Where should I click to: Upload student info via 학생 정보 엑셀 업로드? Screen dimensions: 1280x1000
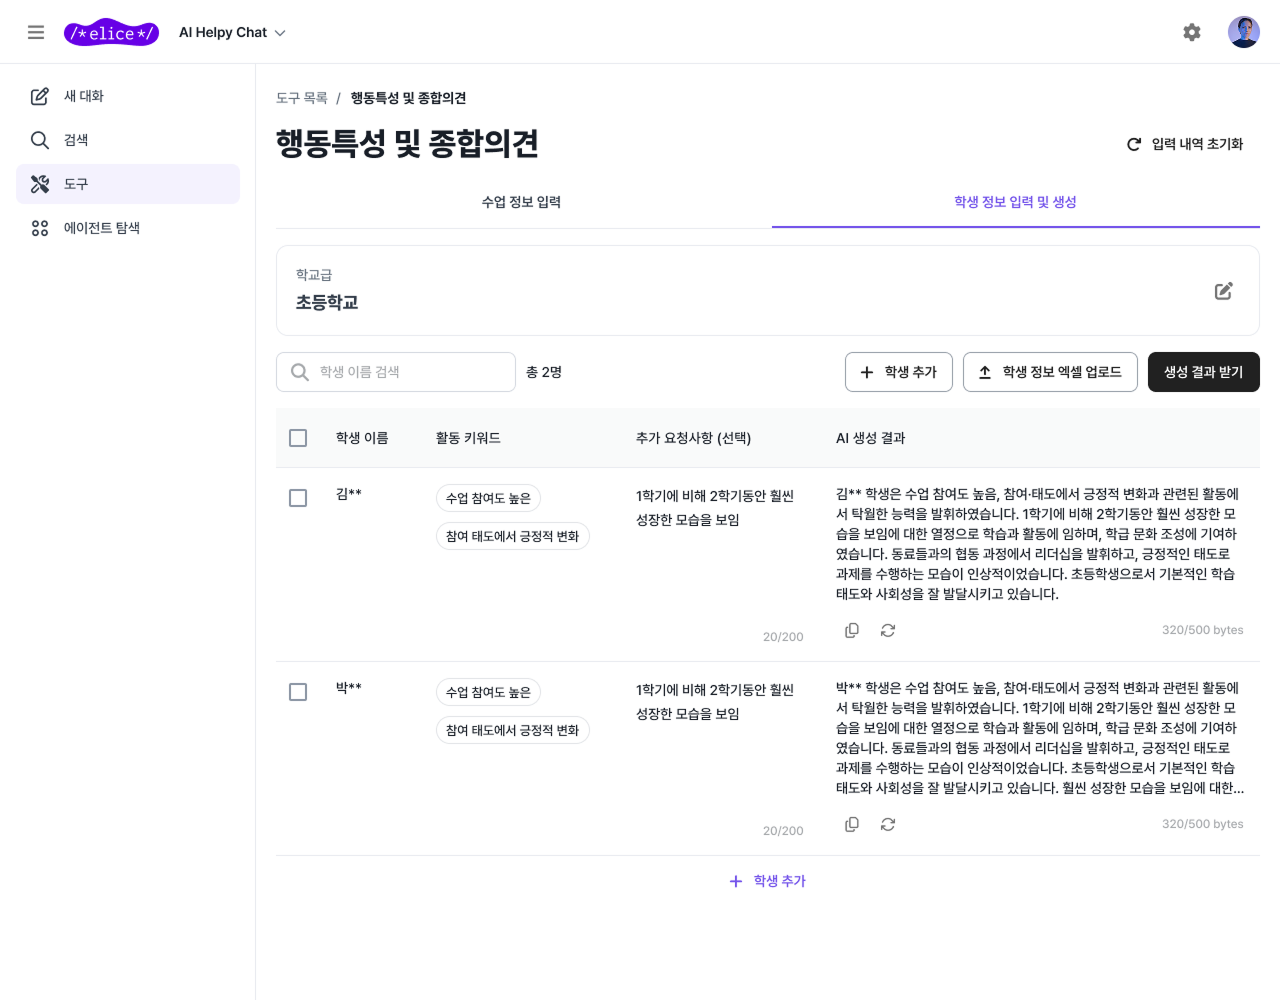pos(1050,371)
